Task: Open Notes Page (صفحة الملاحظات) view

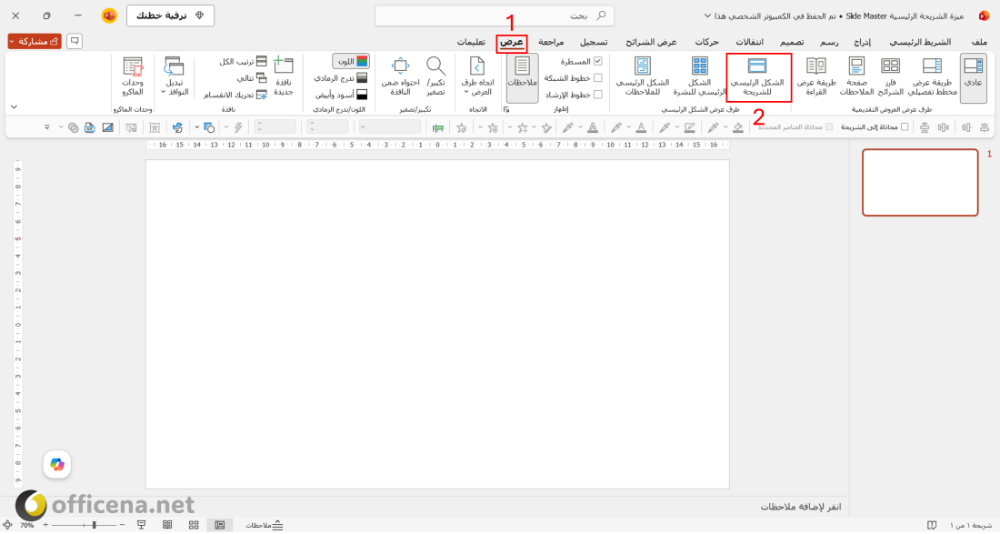Action: (x=857, y=78)
